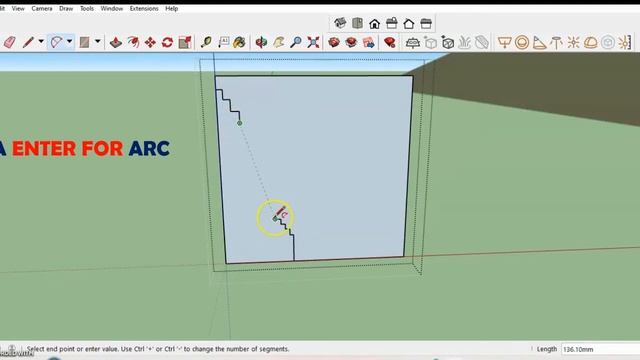The width and height of the screenshot is (640, 360).
Task: Click the V-Ray Fur icon
Action: click(x=464, y=42)
